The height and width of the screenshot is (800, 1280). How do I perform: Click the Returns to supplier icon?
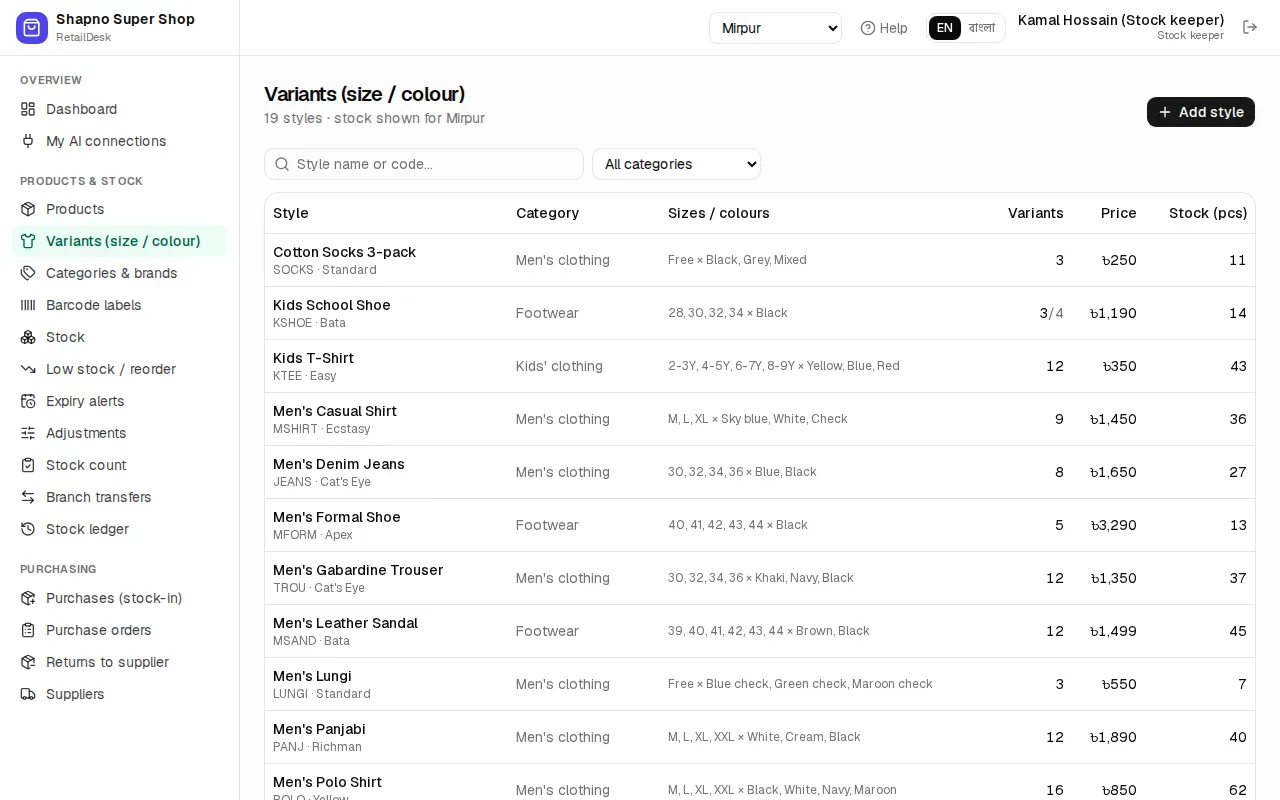[x=28, y=662]
